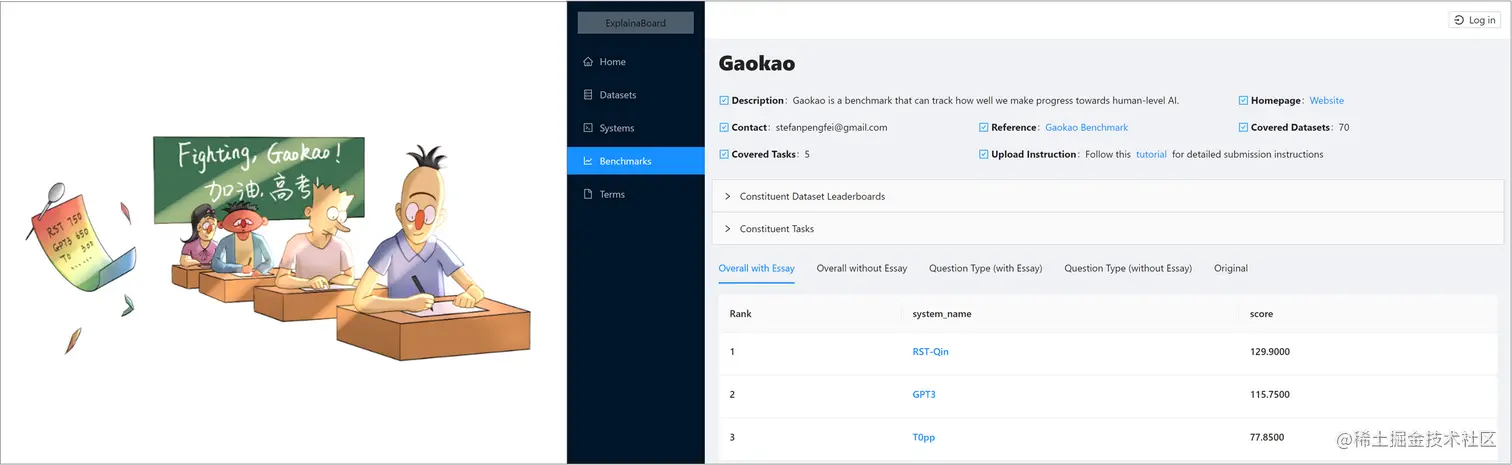Viewport: 1512px width, 465px height.
Task: Toggle the Contact checkbox
Action: point(724,128)
